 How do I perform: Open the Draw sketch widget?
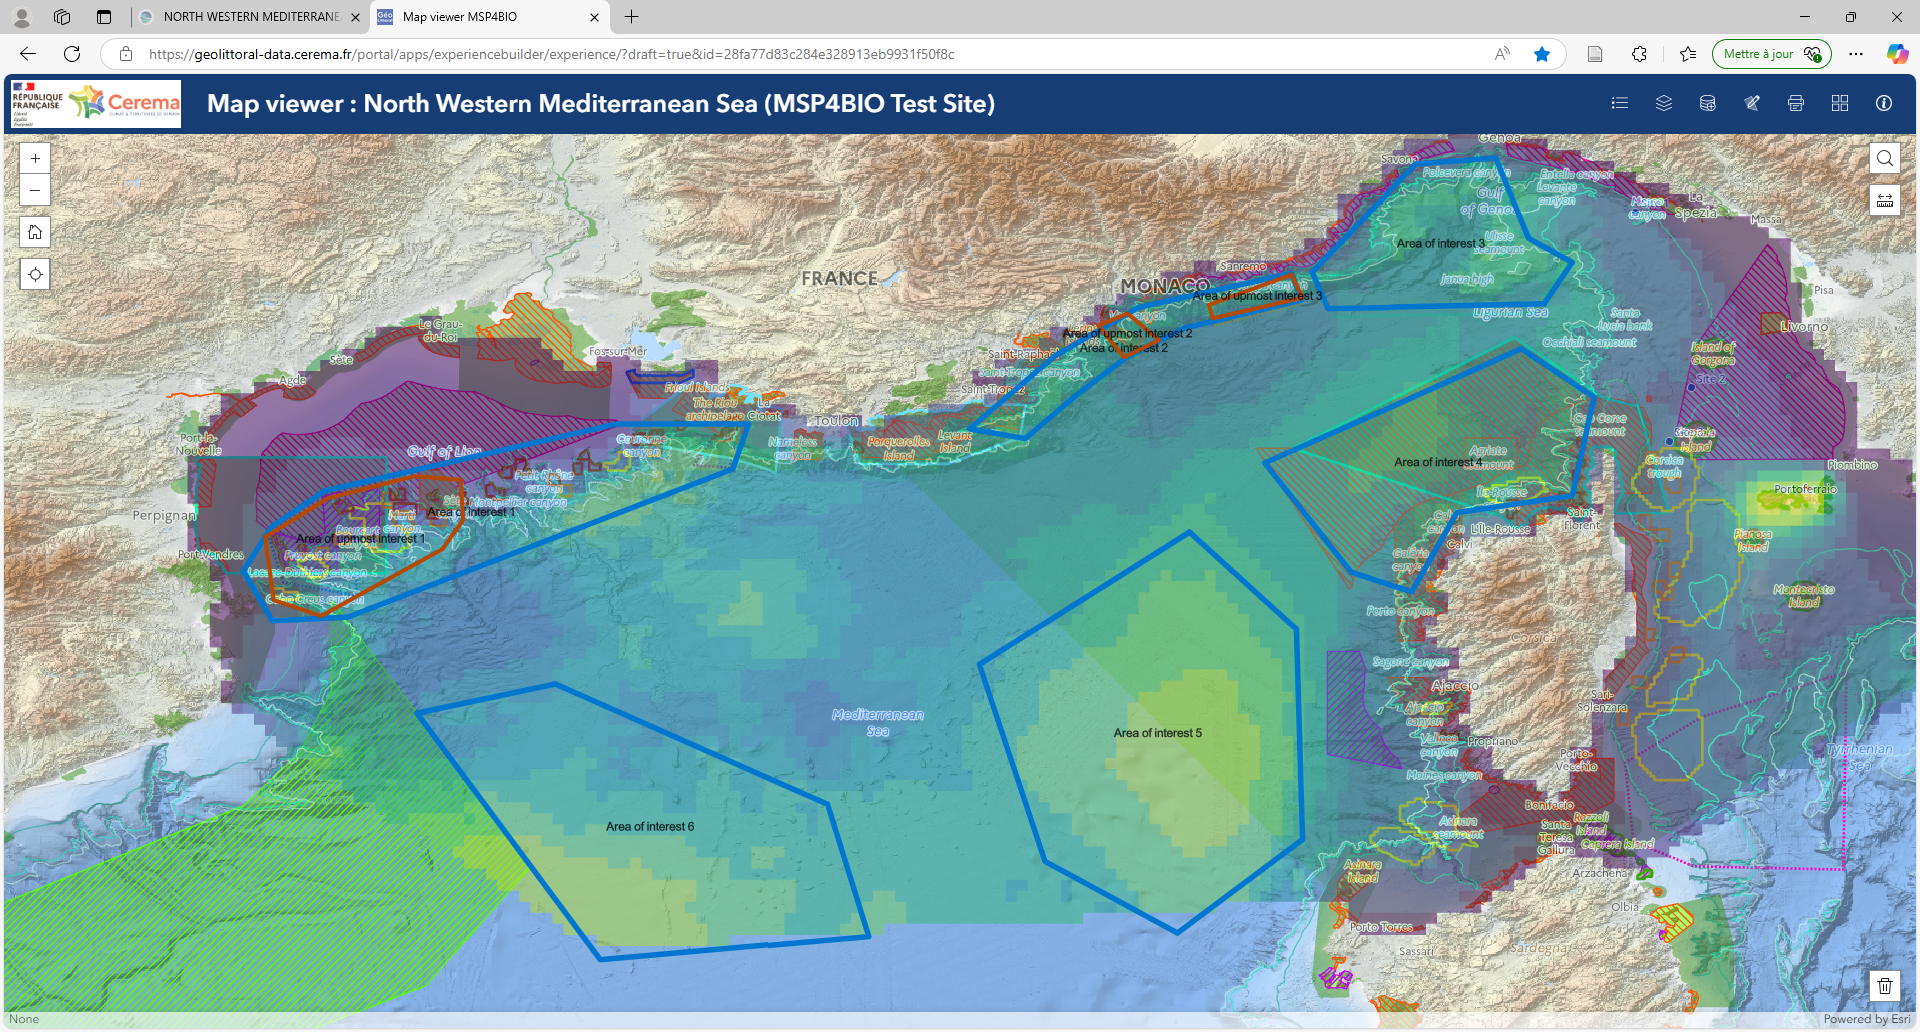tap(1752, 103)
